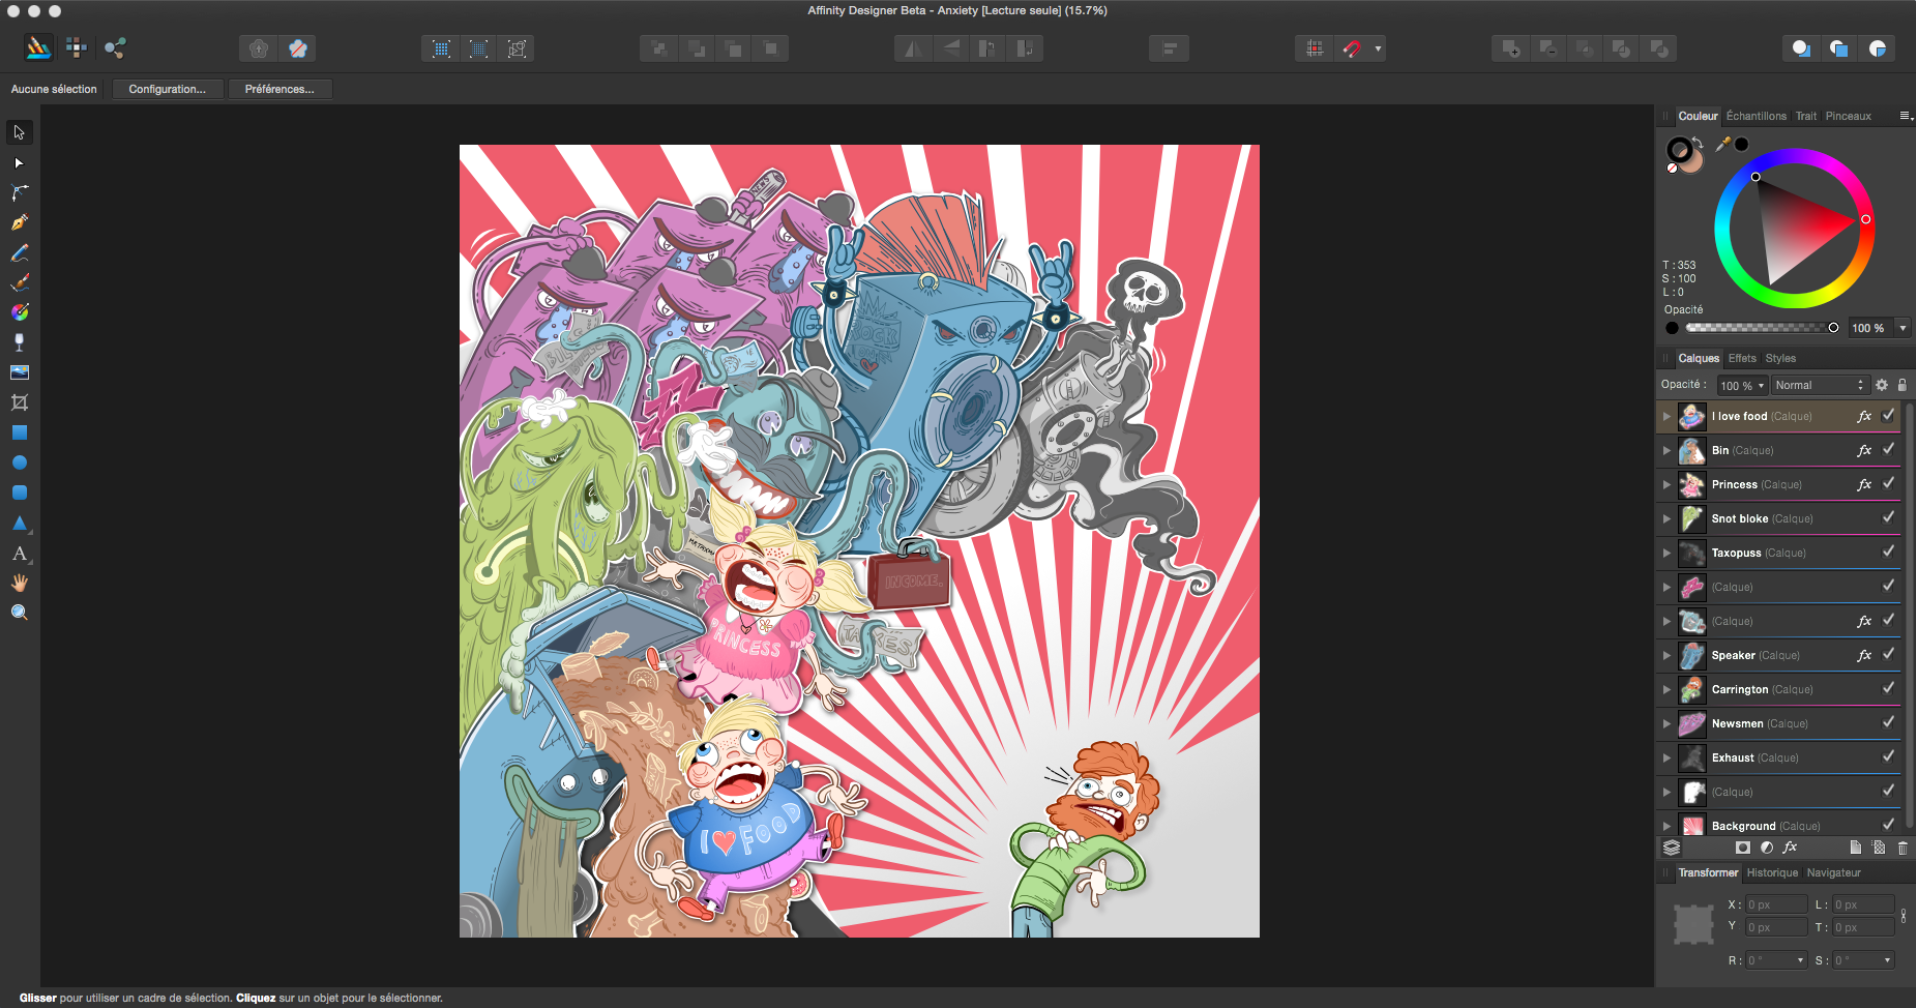
Task: Select the Ellipse shape tool
Action: click(19, 463)
